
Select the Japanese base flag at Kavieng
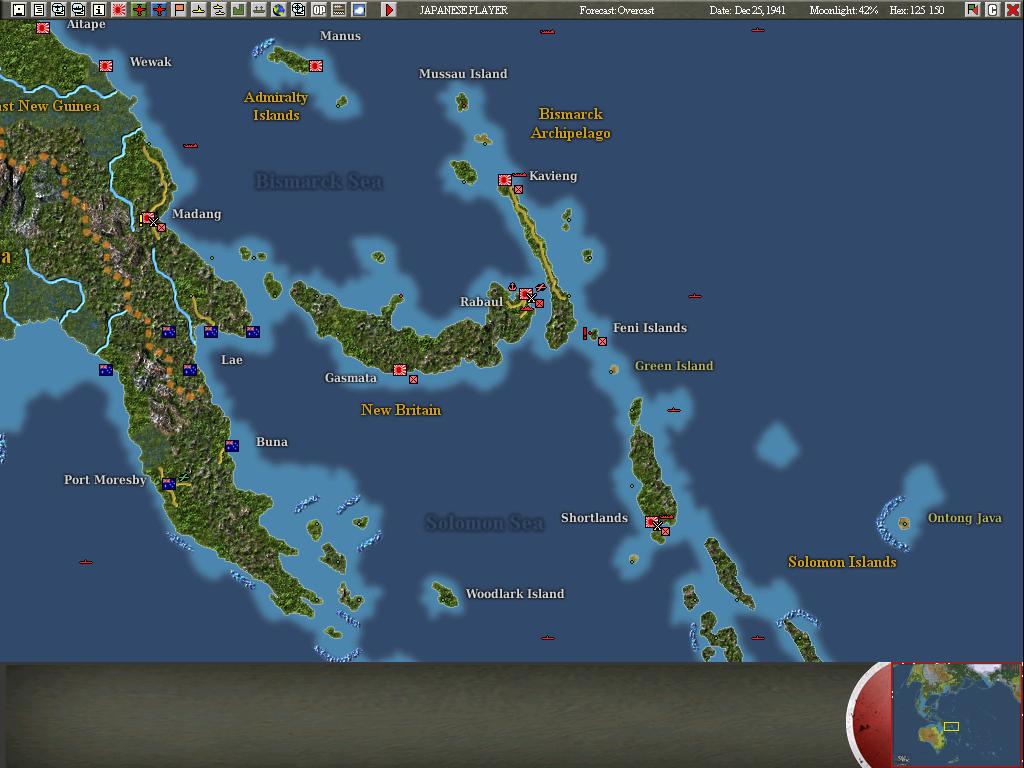[x=505, y=180]
